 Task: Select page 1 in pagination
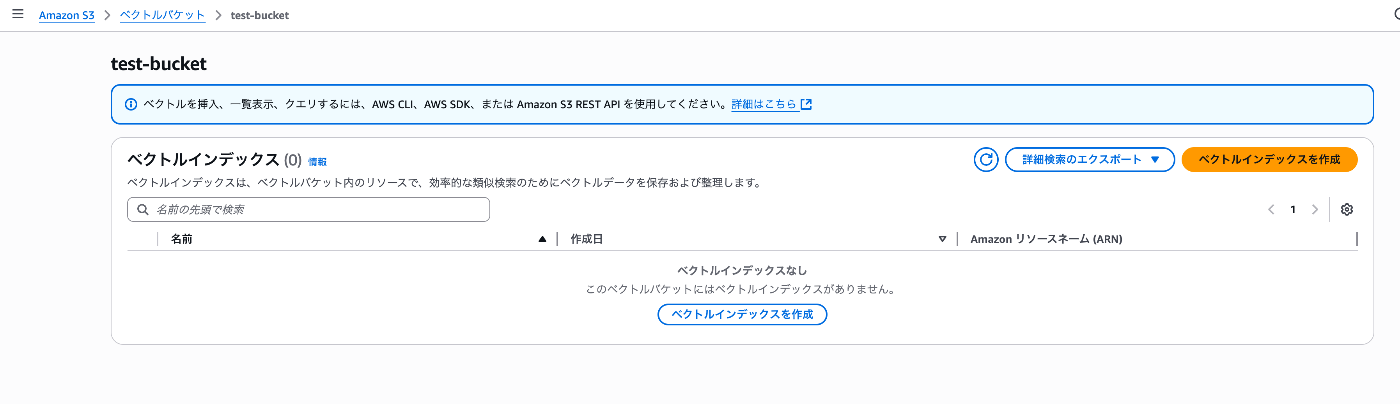tap(1293, 210)
